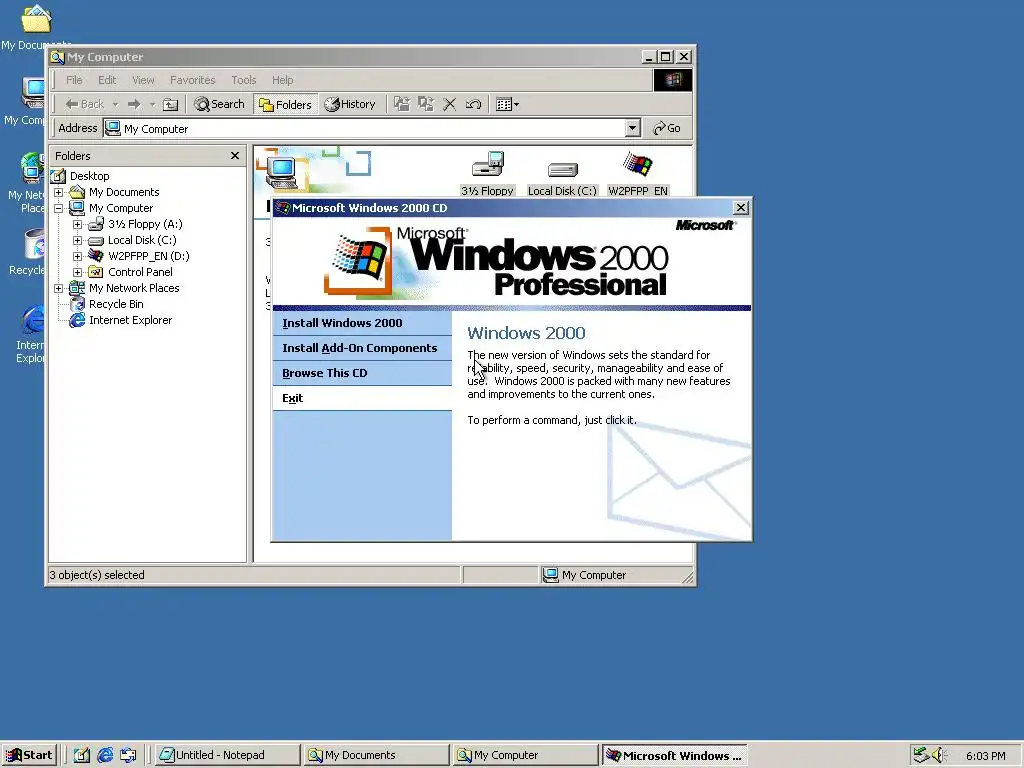Expand My Network Places node

[x=58, y=288]
